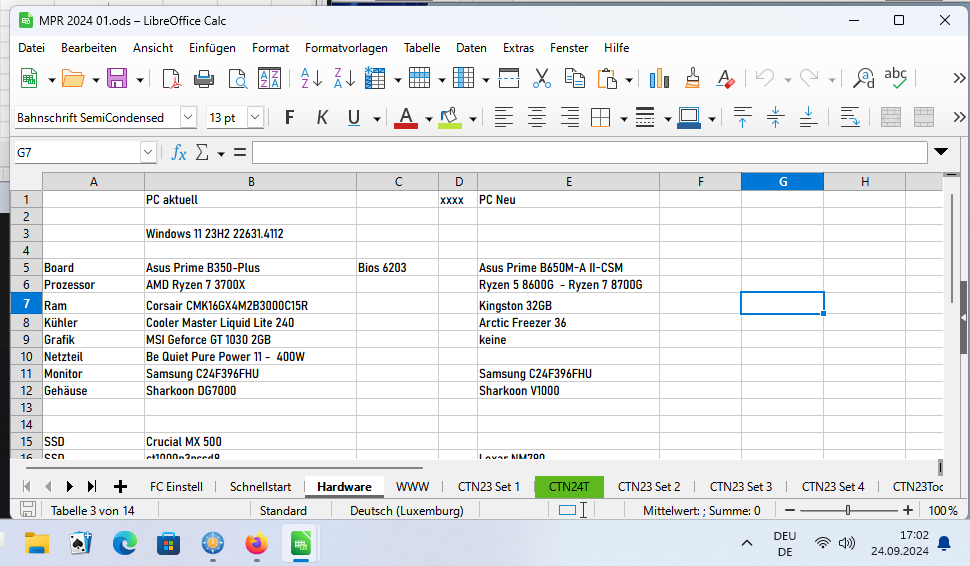Sort descending Z to A
The image size is (970, 566).
pyautogui.click(x=344, y=79)
